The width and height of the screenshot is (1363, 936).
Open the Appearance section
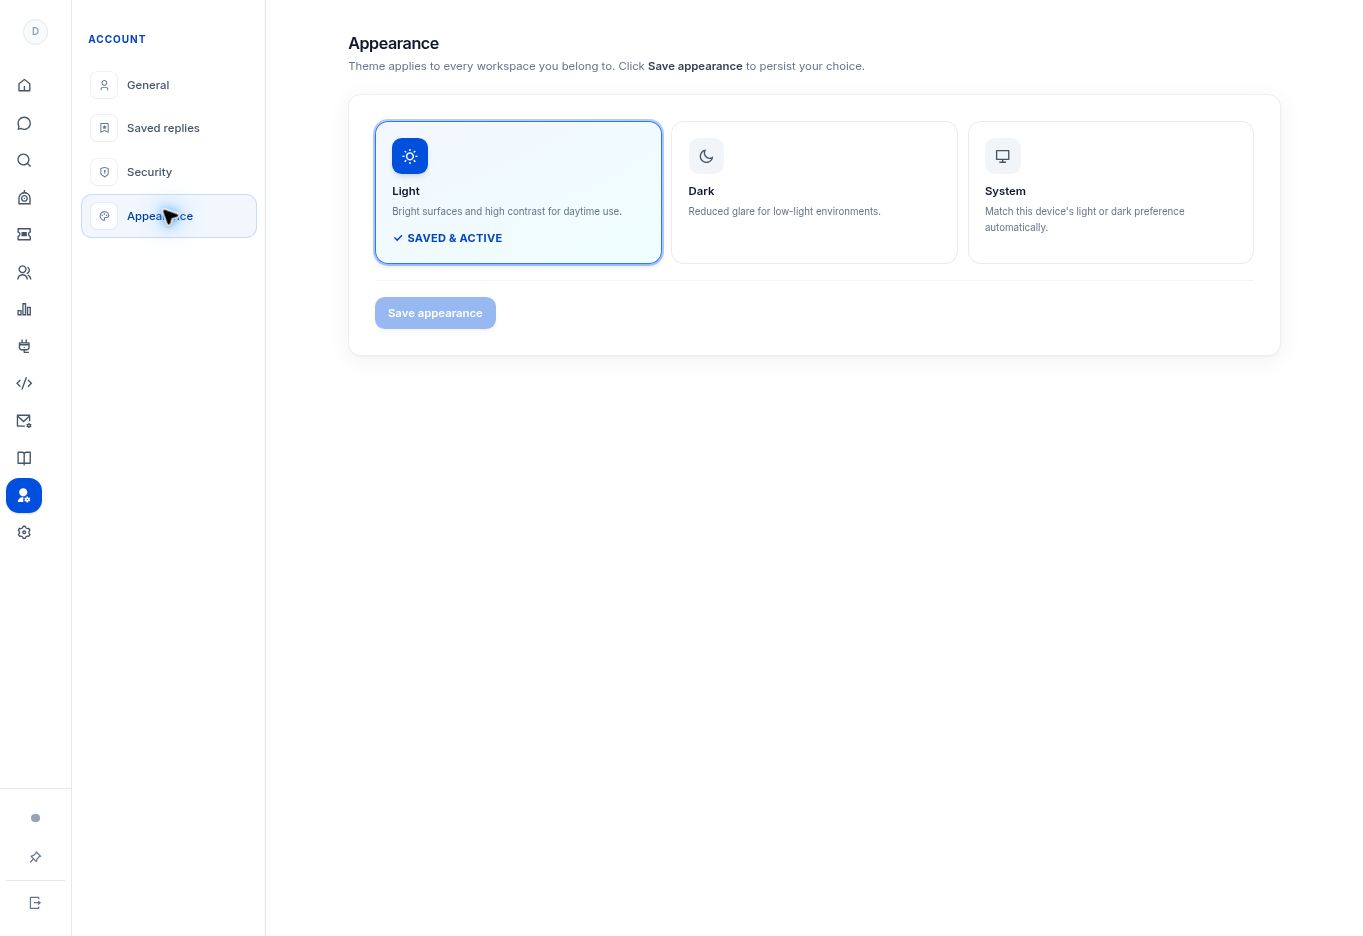point(168,216)
